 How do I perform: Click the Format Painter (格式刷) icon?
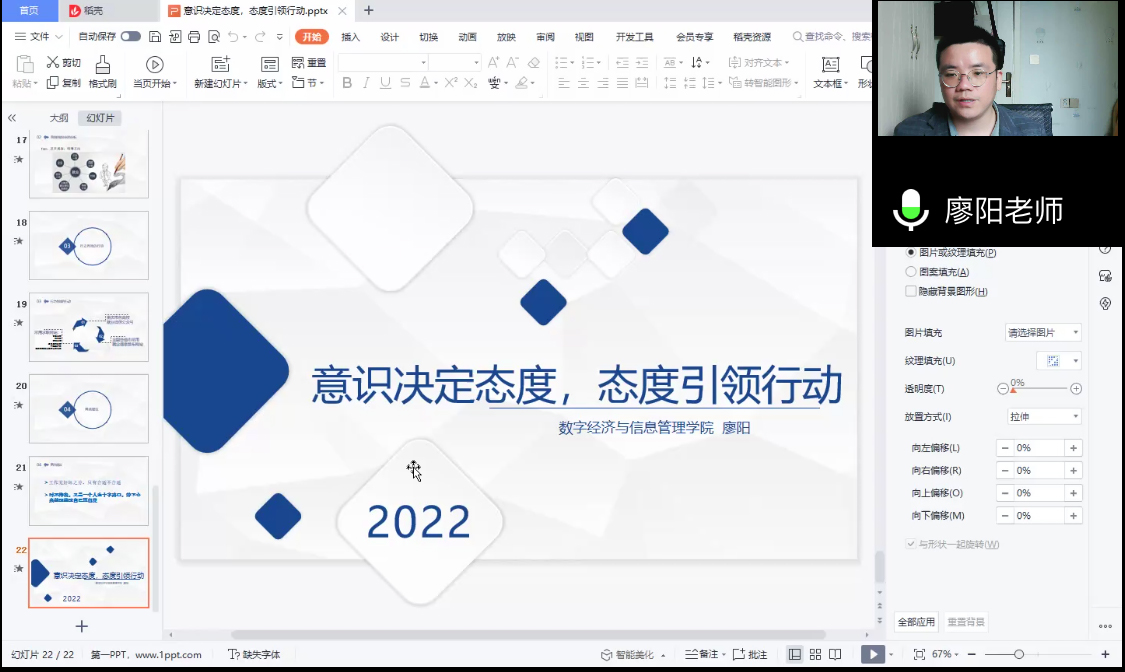click(102, 64)
